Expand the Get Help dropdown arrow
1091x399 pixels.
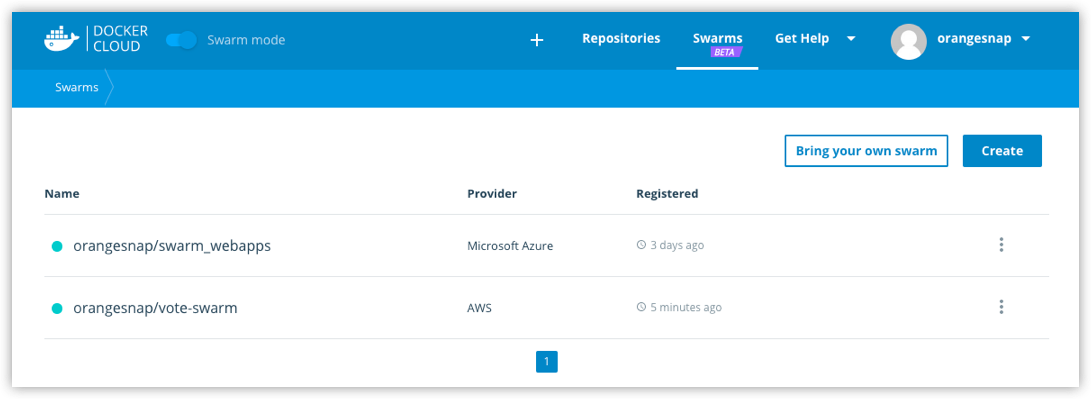point(851,39)
